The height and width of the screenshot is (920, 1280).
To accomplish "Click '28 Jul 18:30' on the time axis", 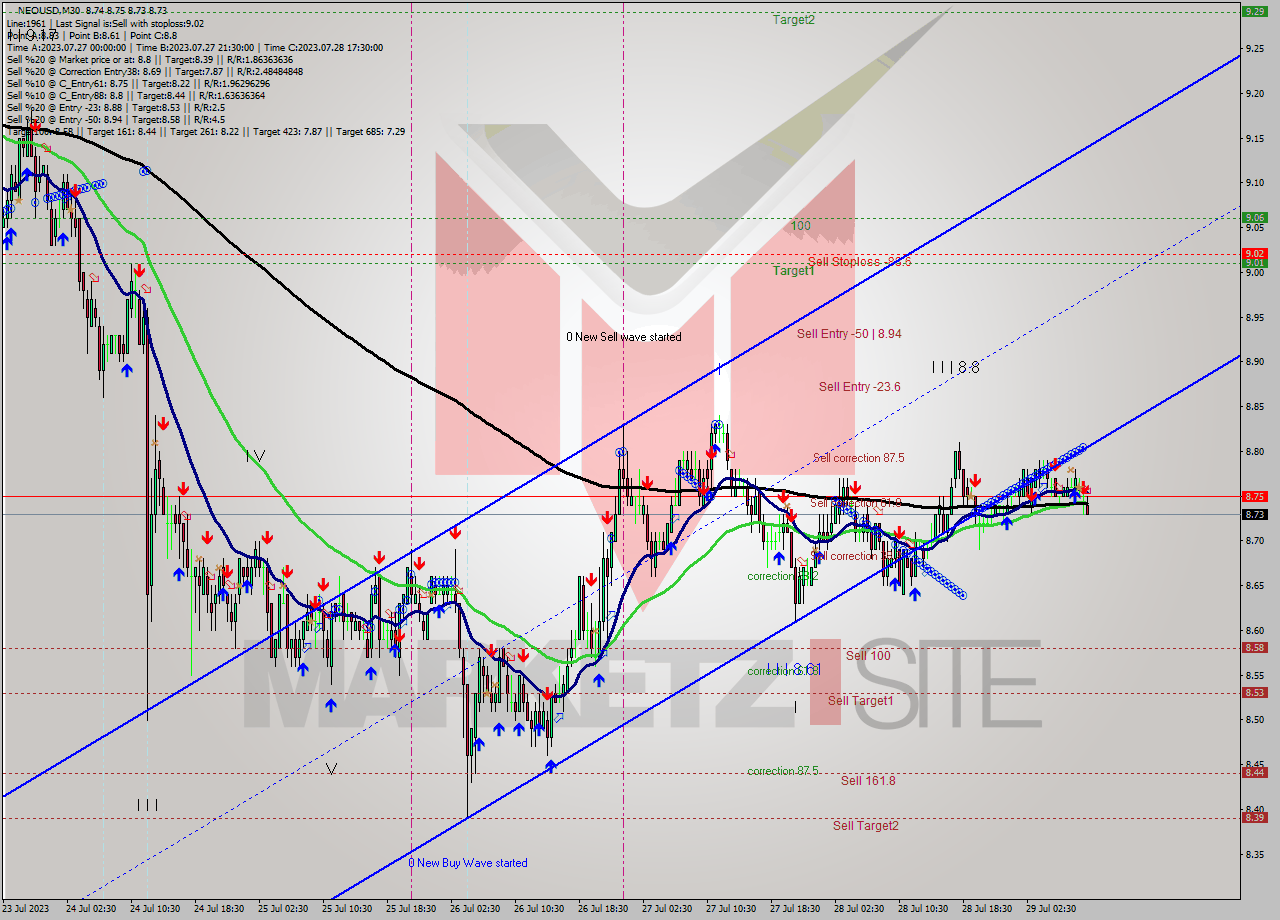I will 985,909.
